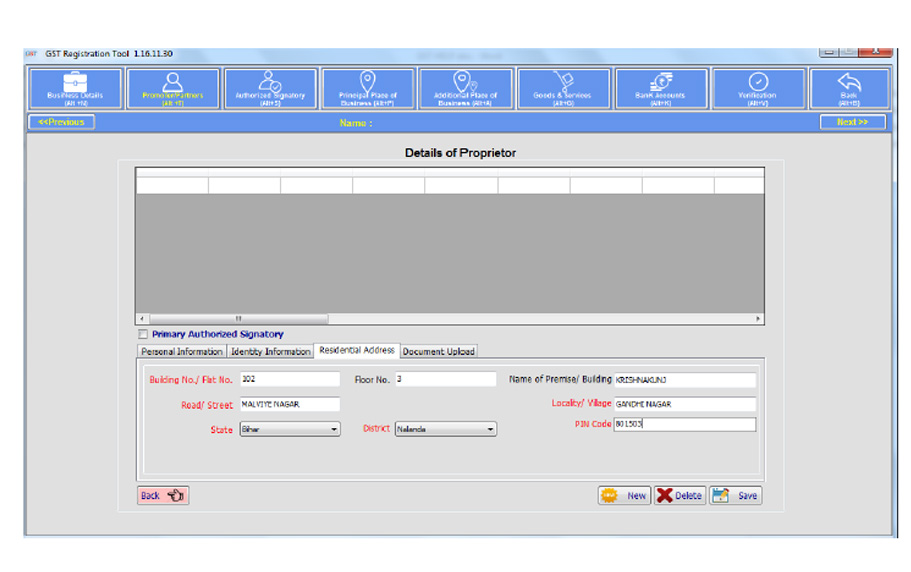
Task: Click the Back arrow toolbar icon
Action: [849, 88]
